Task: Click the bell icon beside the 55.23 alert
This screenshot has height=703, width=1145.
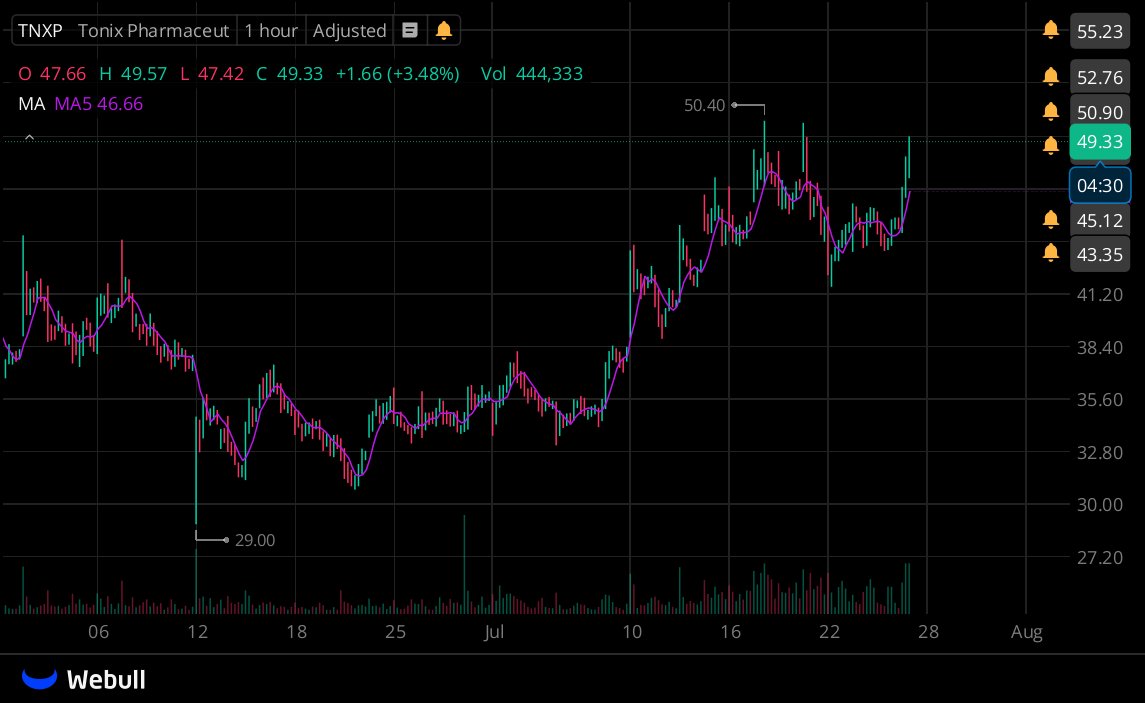Action: click(1051, 31)
